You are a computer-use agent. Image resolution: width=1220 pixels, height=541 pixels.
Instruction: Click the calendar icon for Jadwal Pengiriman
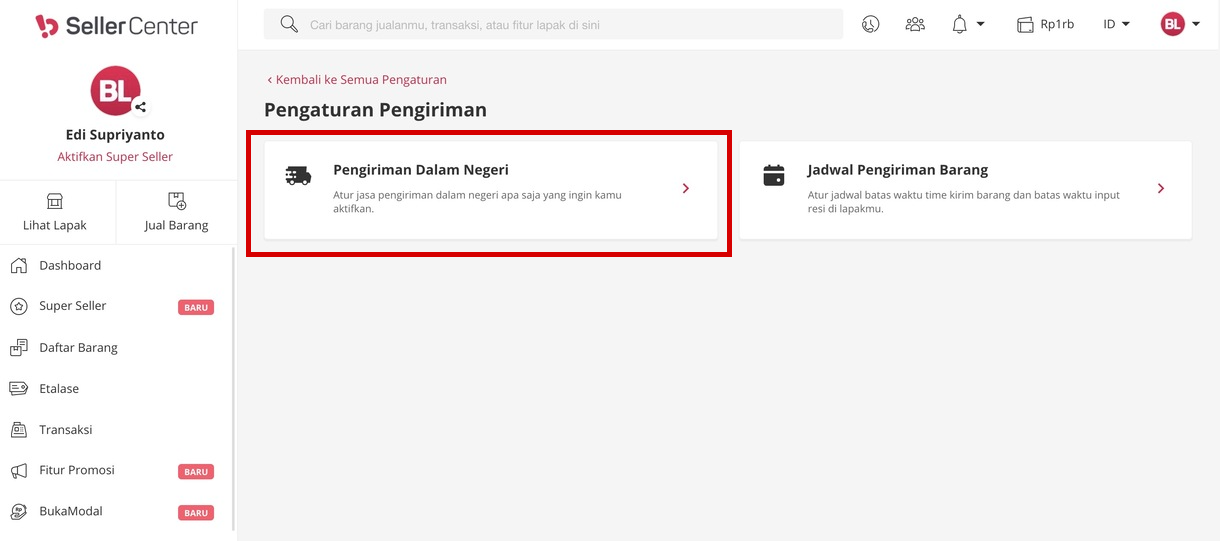pos(774,175)
